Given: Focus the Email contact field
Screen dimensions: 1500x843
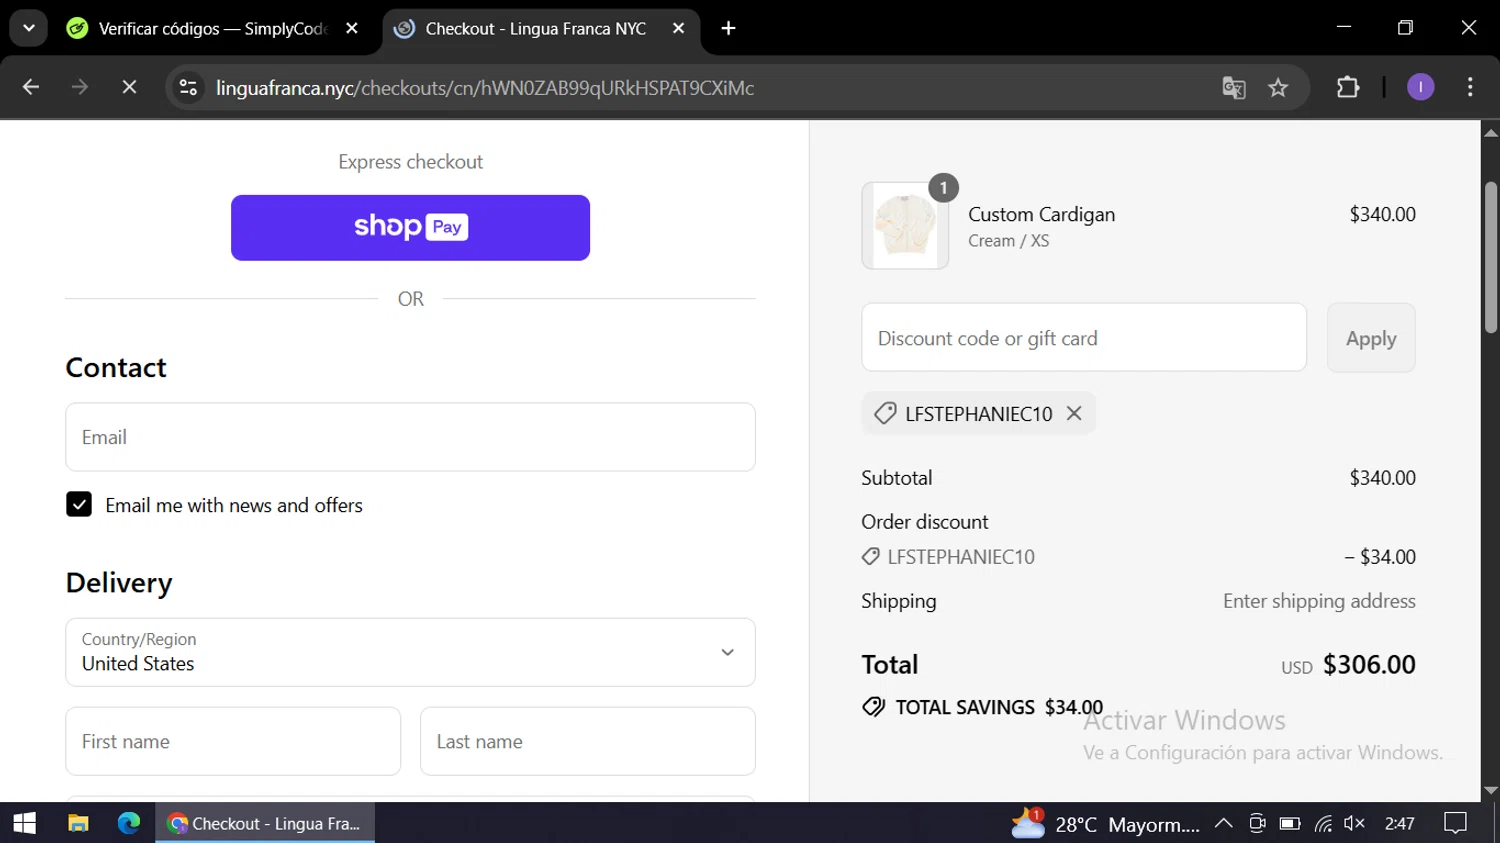Looking at the screenshot, I should tap(410, 437).
